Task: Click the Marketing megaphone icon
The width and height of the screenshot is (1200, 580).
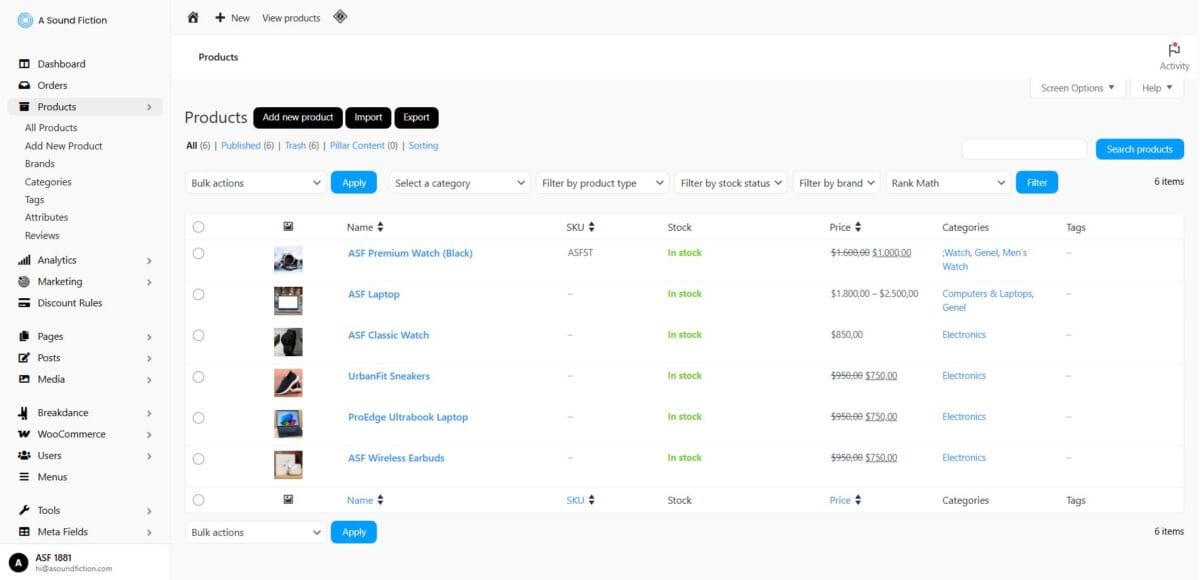Action: click(25, 282)
